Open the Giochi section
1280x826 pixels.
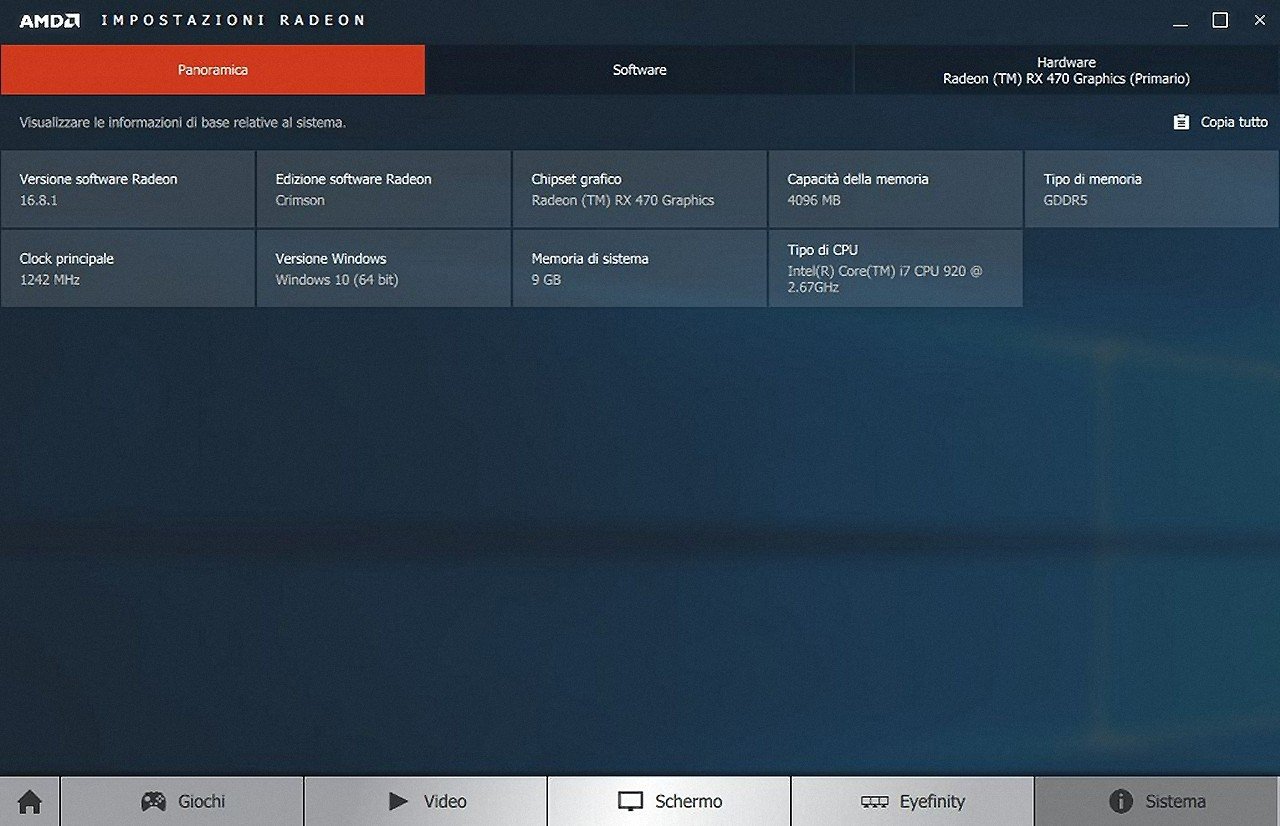182,801
